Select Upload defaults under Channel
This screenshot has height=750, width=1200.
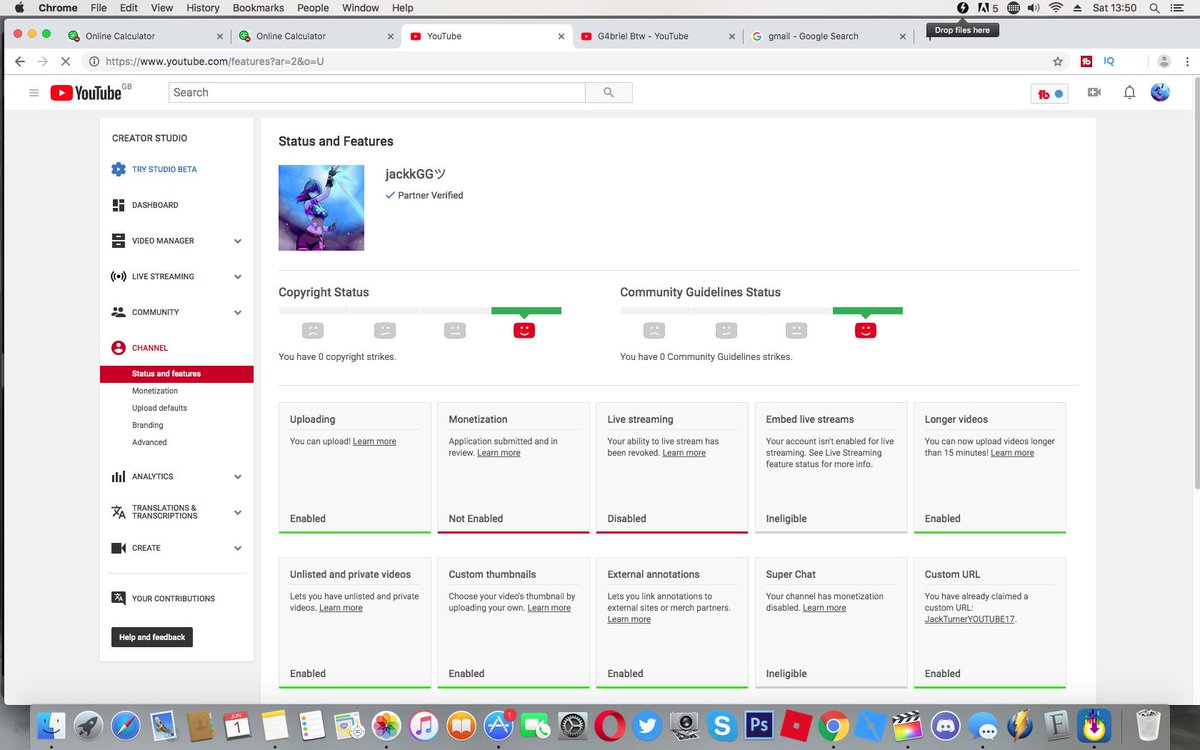point(160,408)
